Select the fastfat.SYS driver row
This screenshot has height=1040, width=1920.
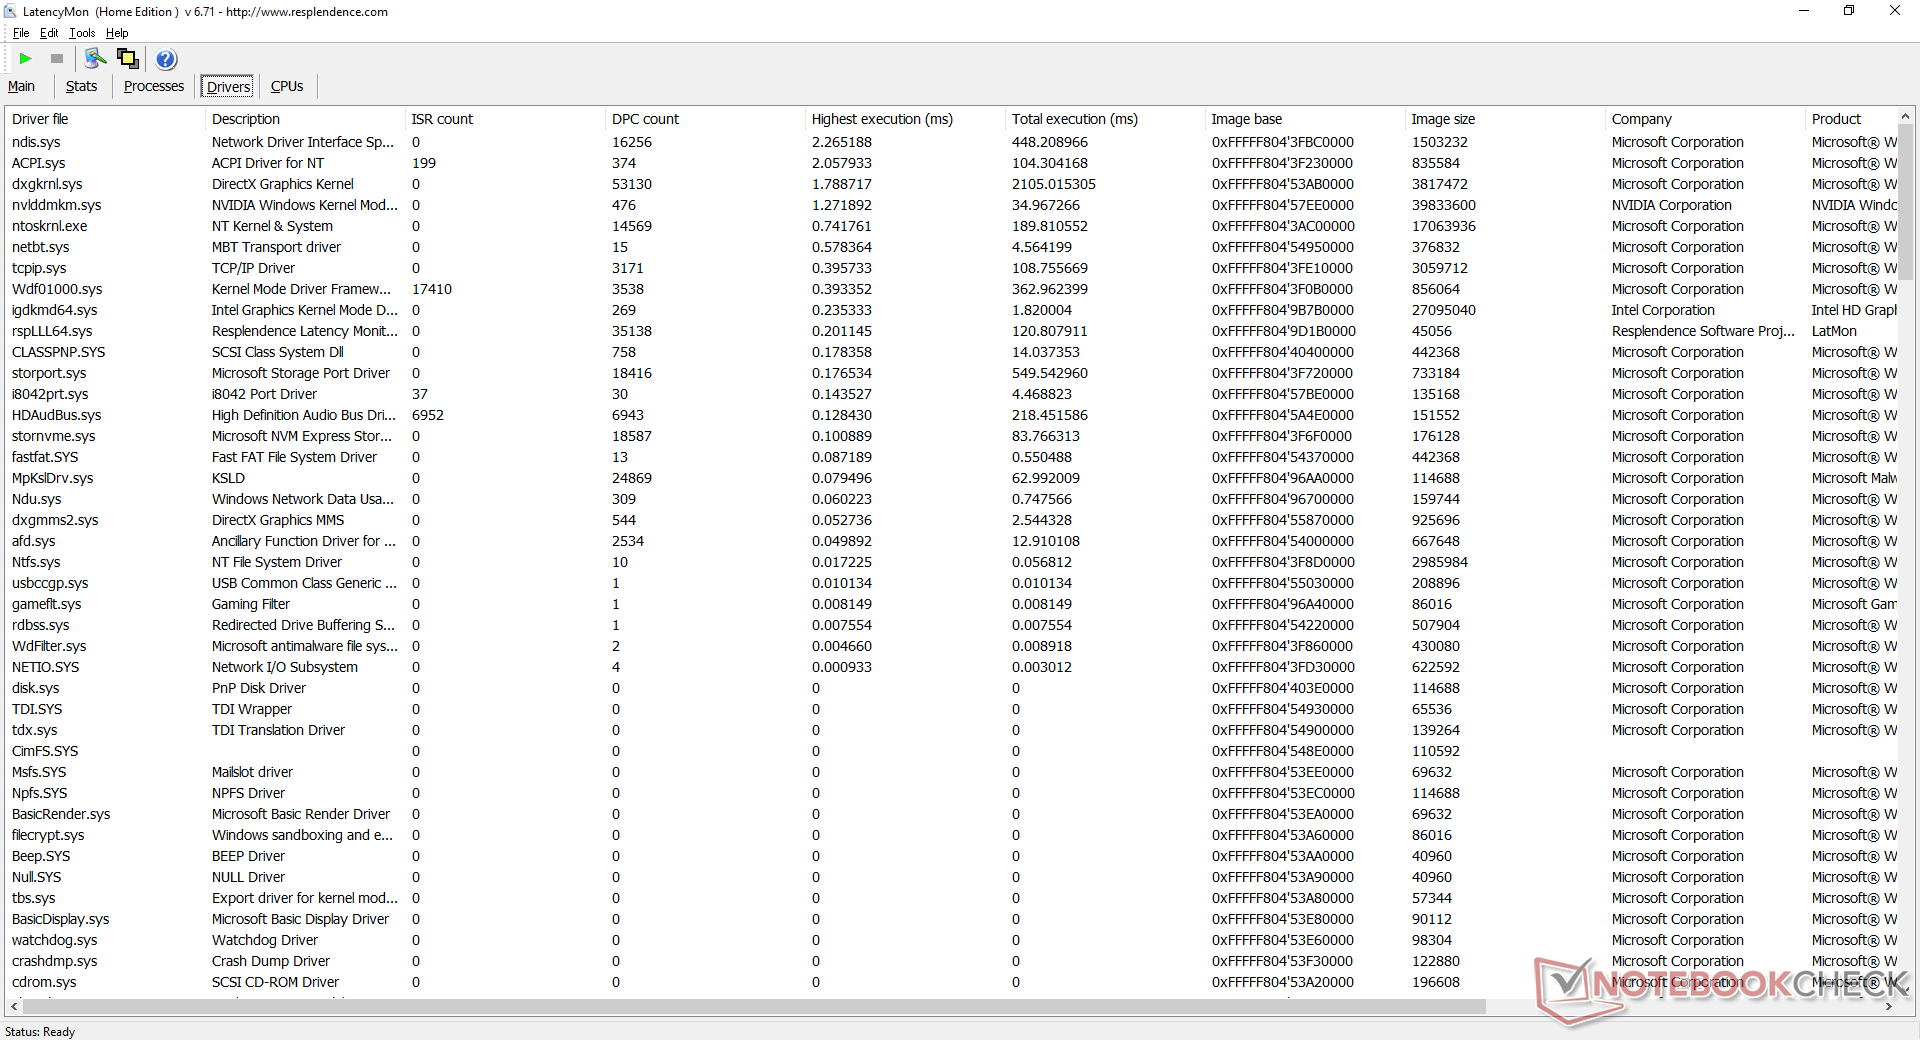951,457
